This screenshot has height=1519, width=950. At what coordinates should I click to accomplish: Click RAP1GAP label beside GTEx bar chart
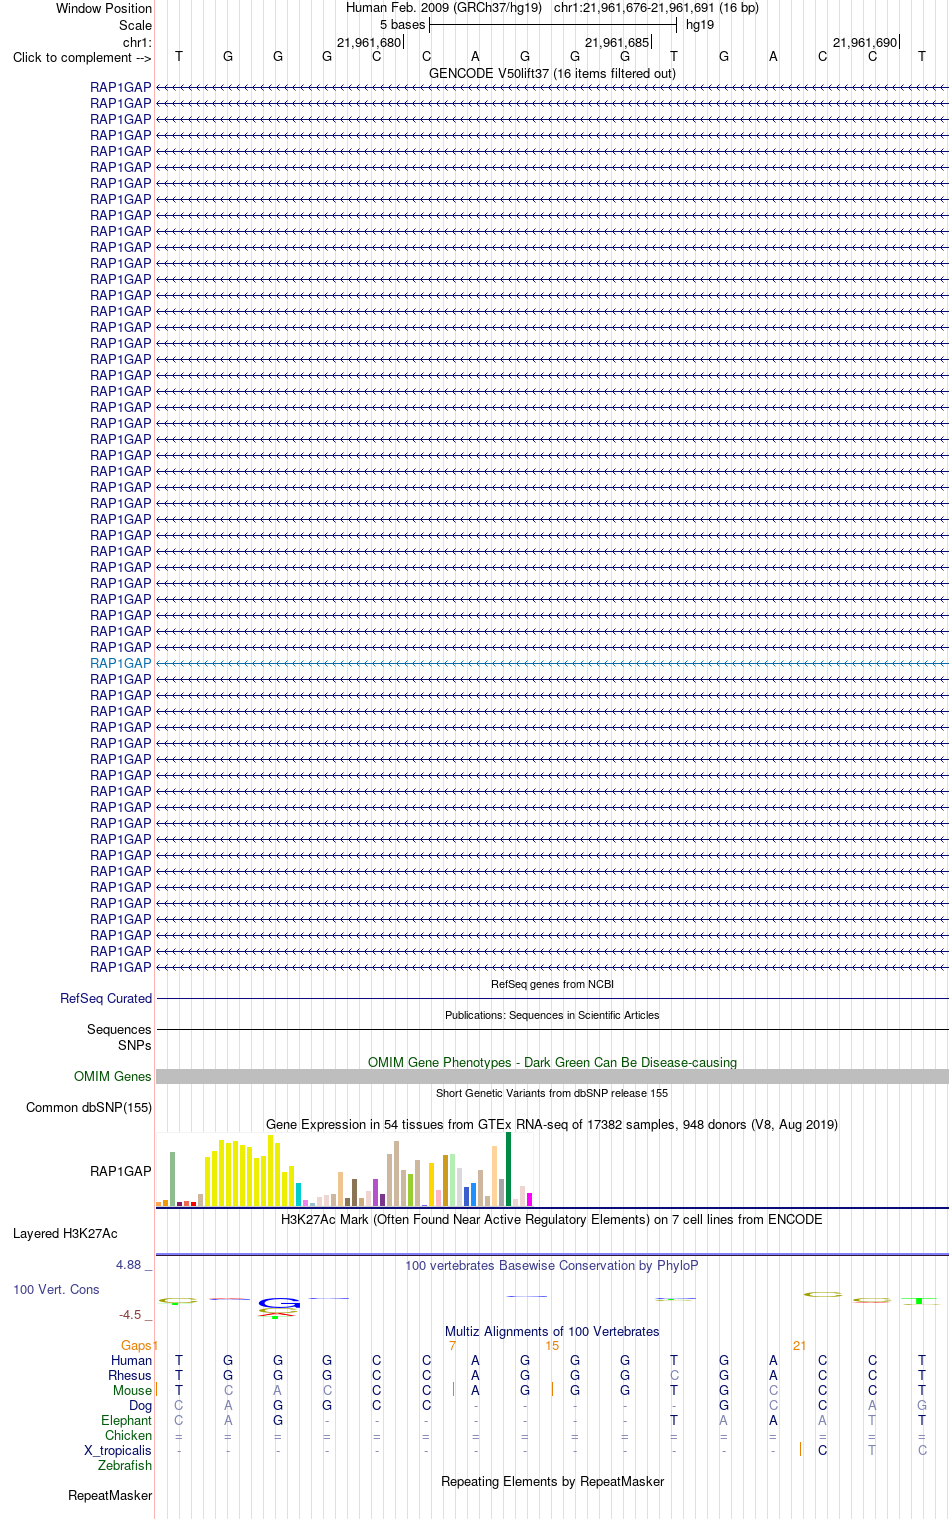tap(121, 1171)
